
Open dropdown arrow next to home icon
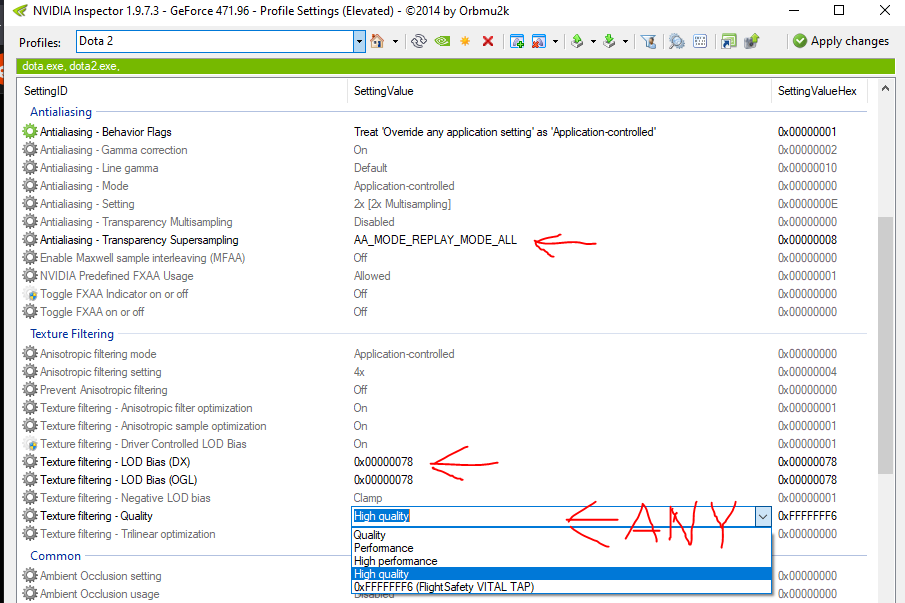click(395, 42)
